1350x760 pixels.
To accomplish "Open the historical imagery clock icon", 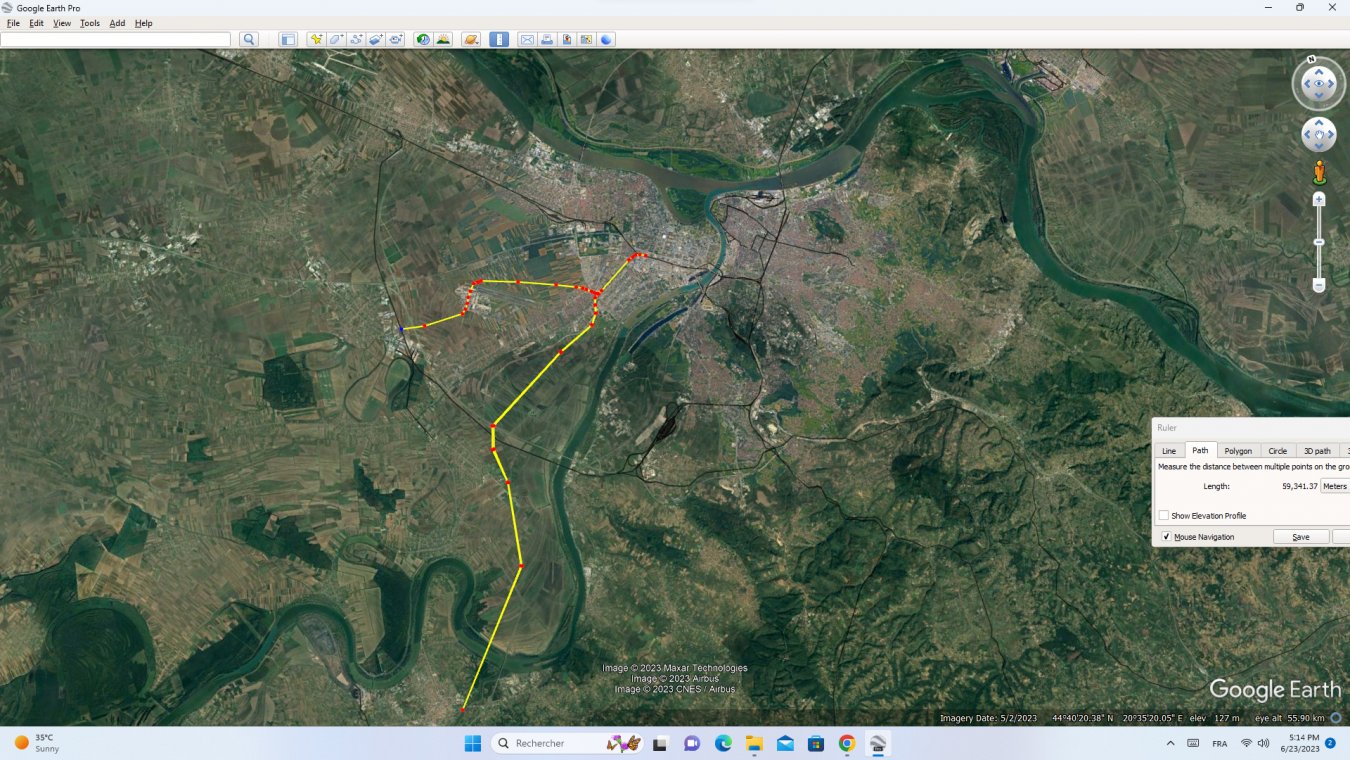I will [423, 40].
